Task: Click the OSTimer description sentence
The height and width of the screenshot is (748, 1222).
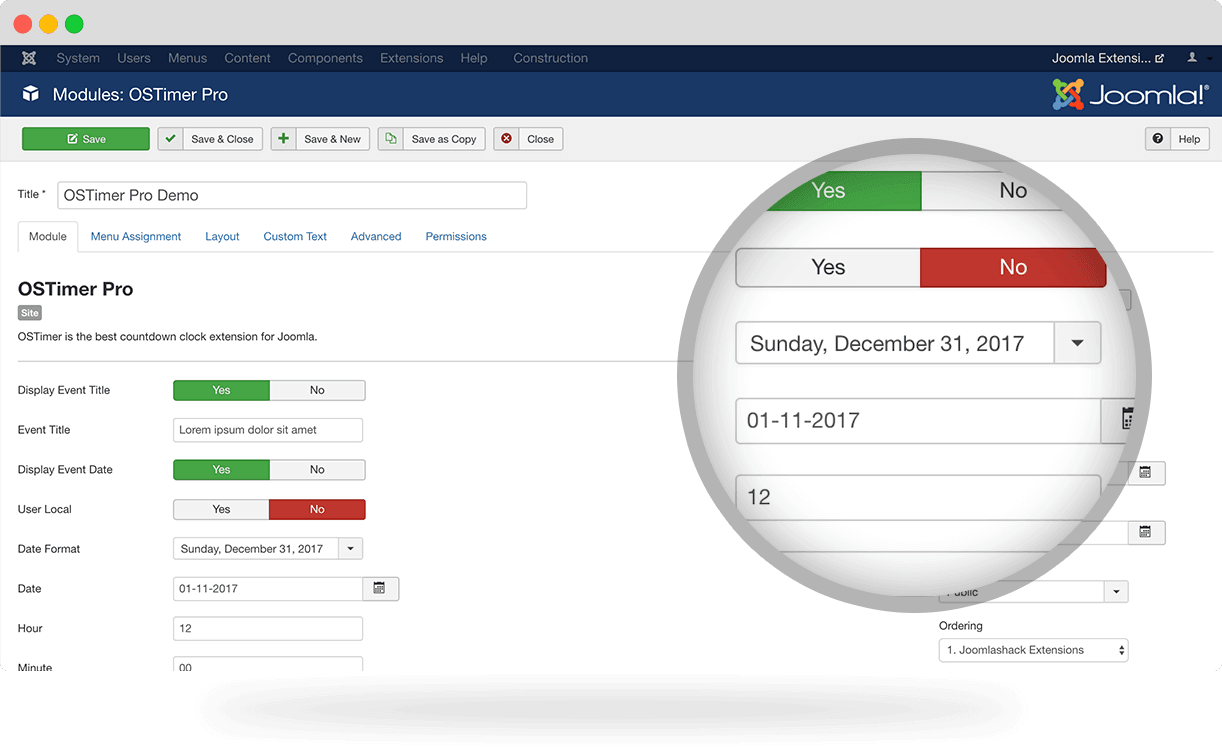Action: point(168,337)
